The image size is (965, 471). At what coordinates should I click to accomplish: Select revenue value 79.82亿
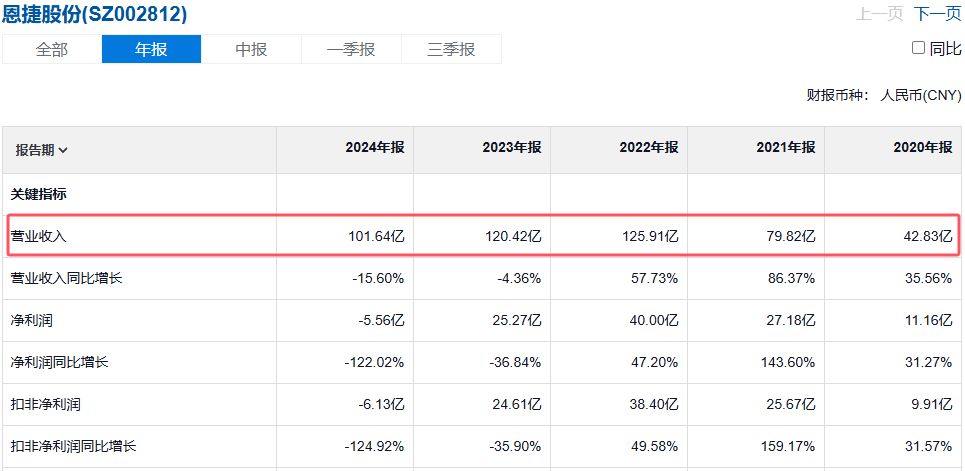point(791,236)
